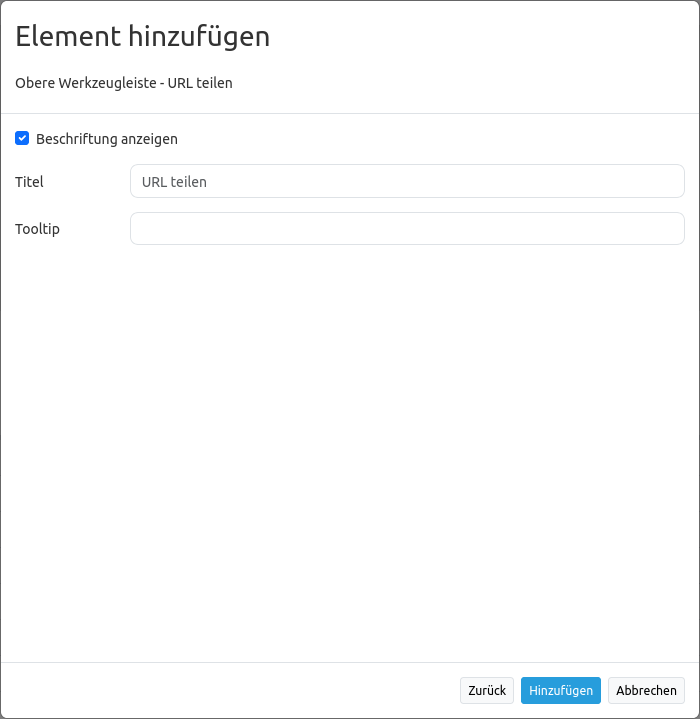Screen dimensions: 700x719
Task: Click the word Beschriftung beside the checkbox
Action: coord(77,139)
